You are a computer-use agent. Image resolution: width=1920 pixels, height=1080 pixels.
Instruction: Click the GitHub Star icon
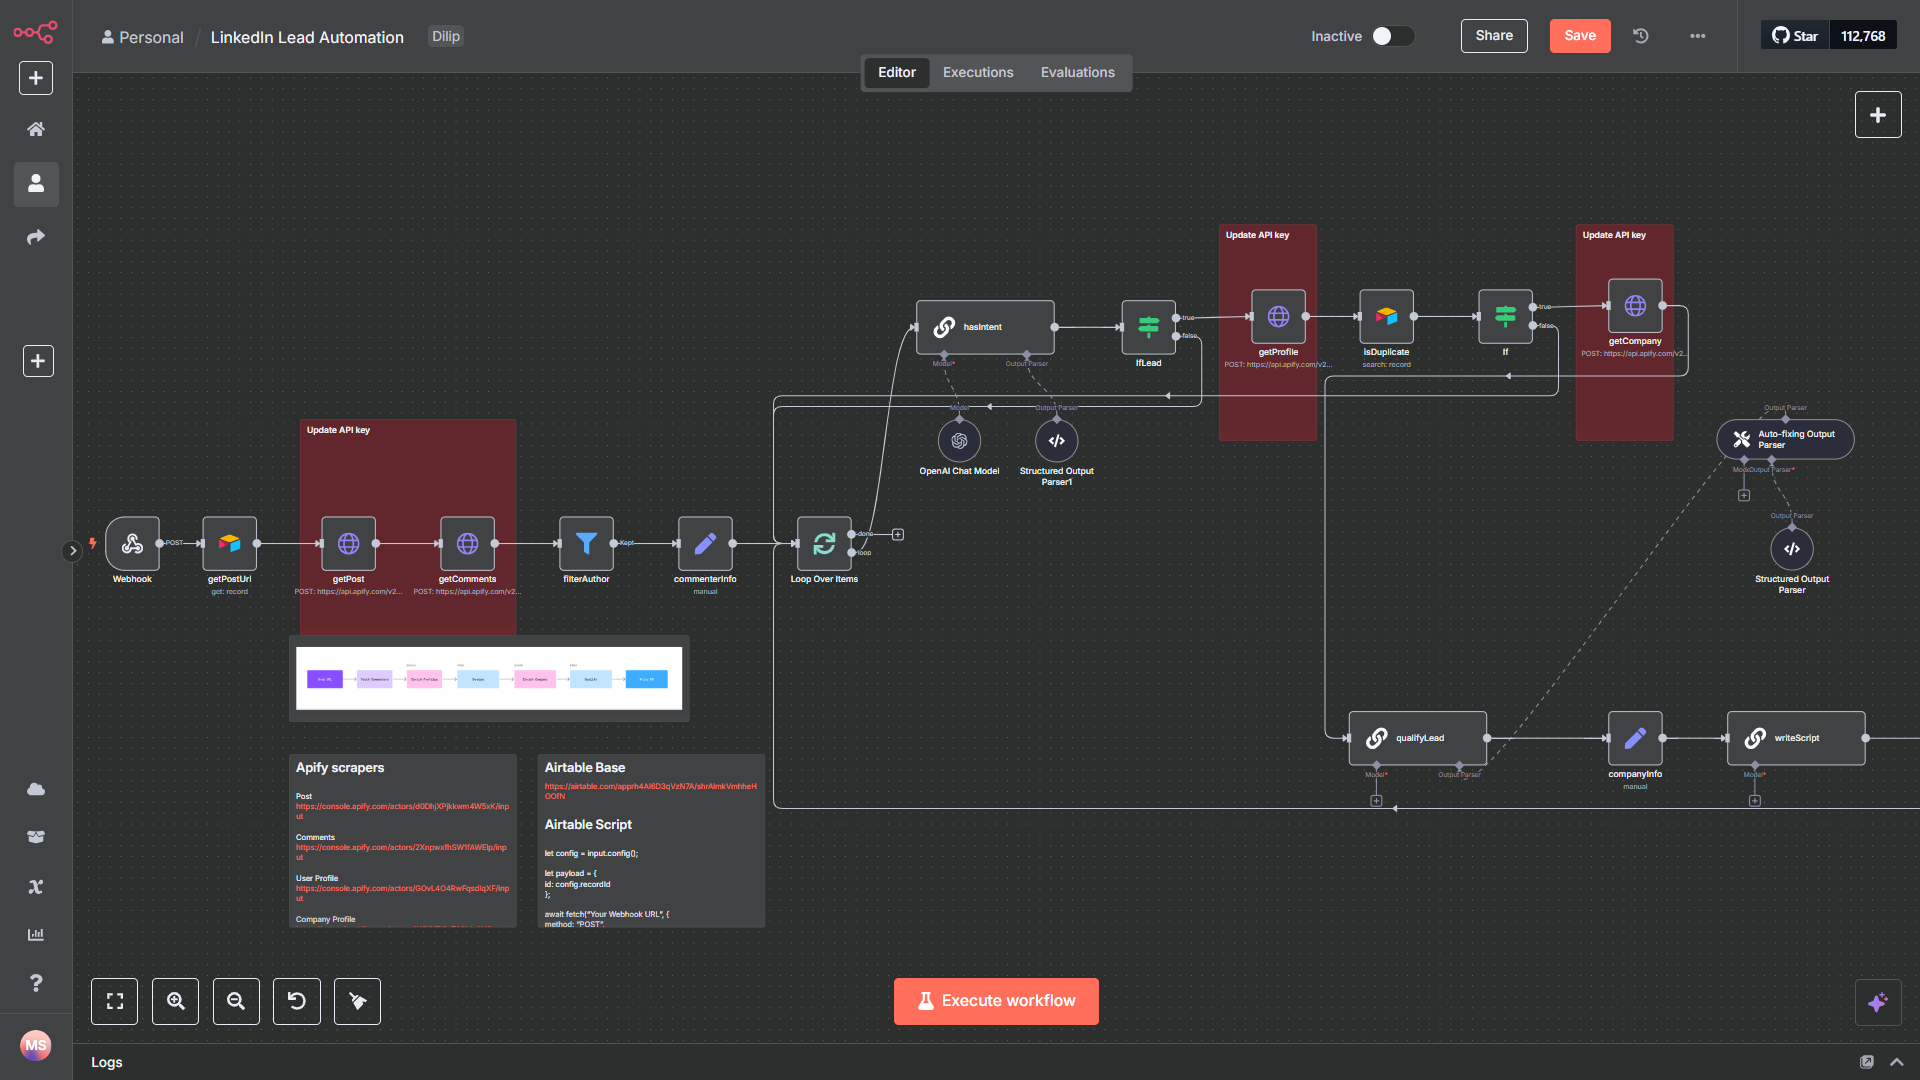1795,35
